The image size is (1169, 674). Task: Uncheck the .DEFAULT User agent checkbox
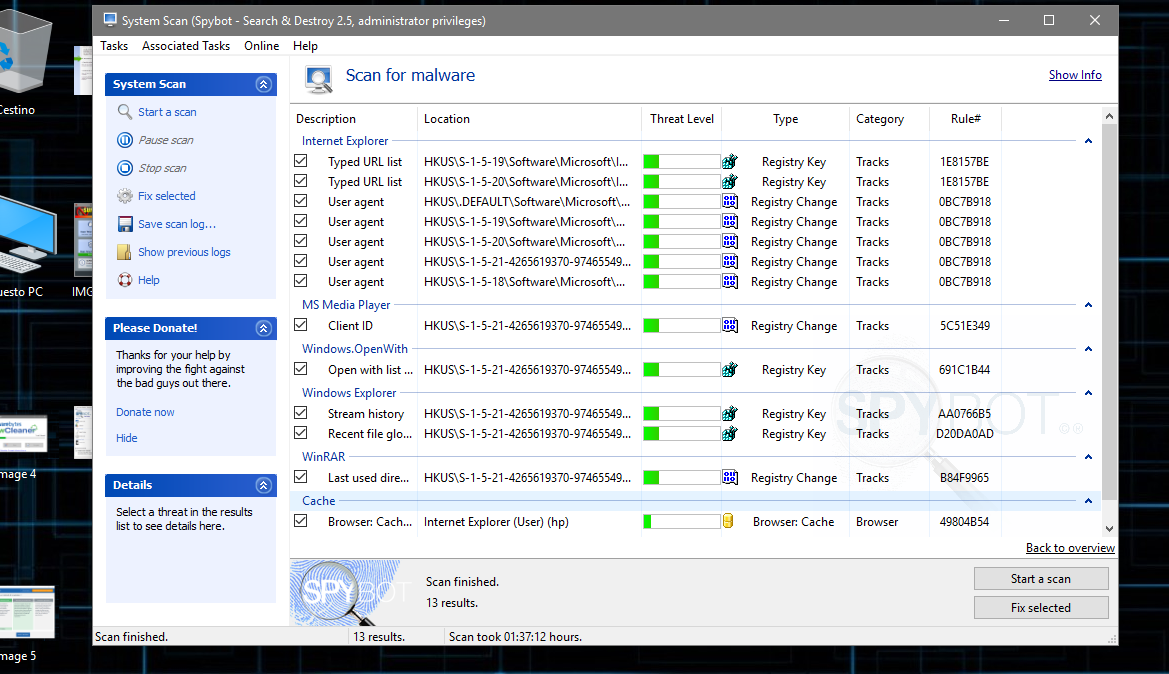coord(300,201)
